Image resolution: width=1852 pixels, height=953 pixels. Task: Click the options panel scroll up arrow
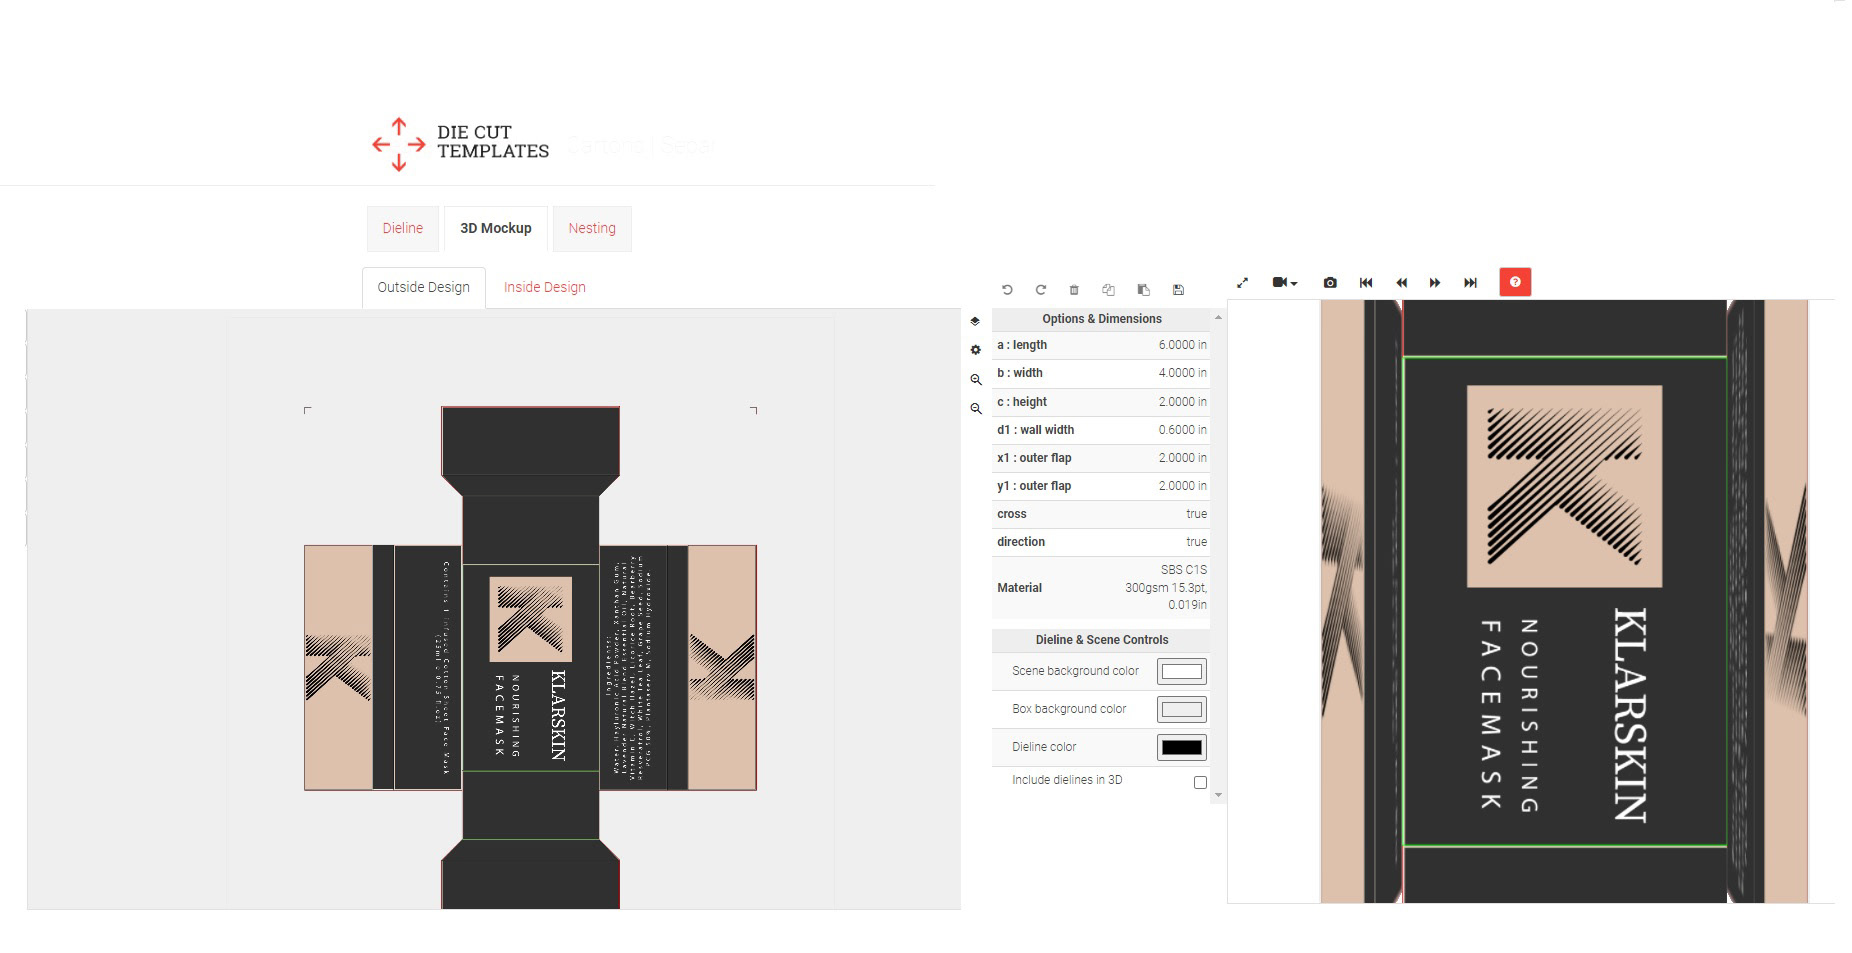click(x=1218, y=318)
